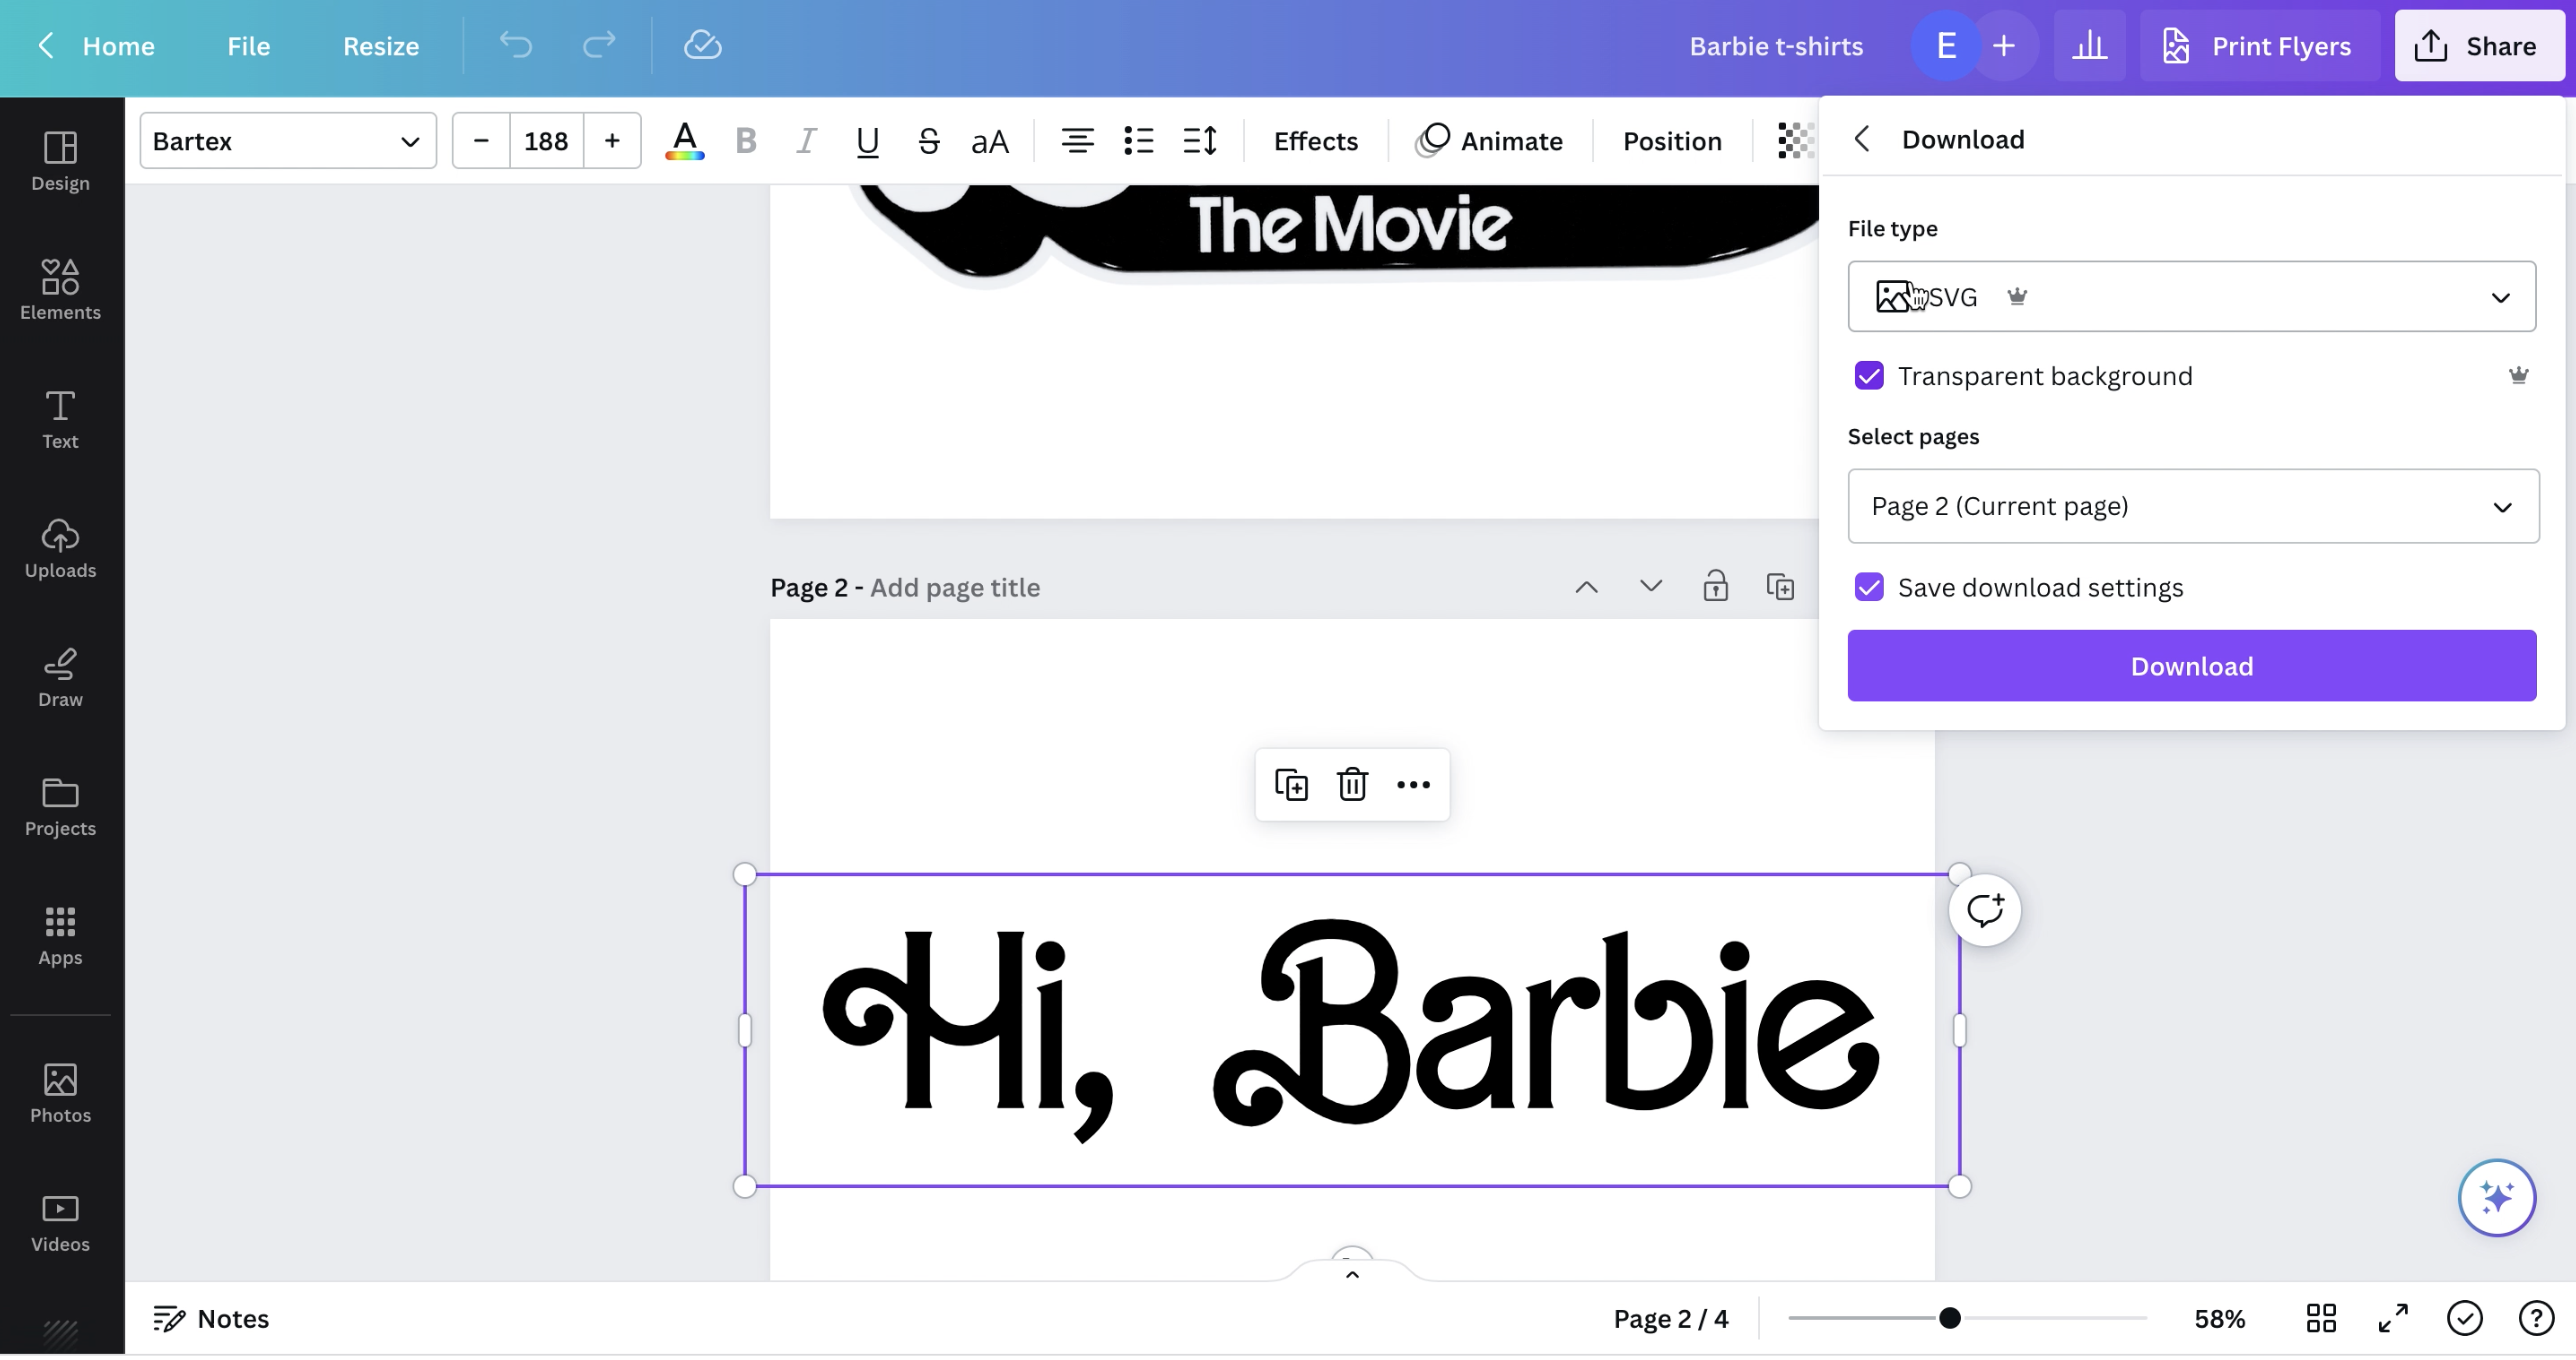Open the Uploads panel
The width and height of the screenshot is (2576, 1360).
click(59, 548)
